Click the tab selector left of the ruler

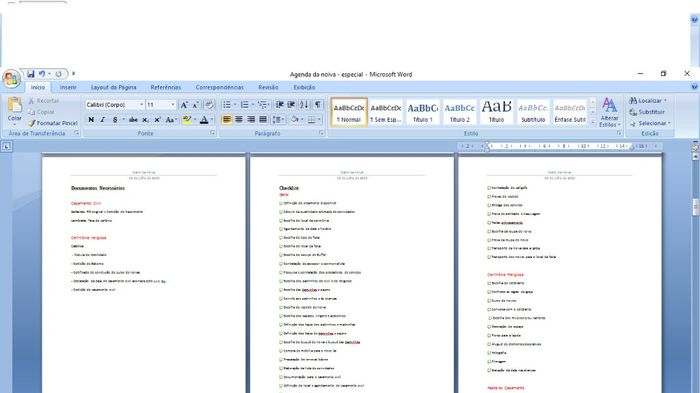[x=6, y=146]
